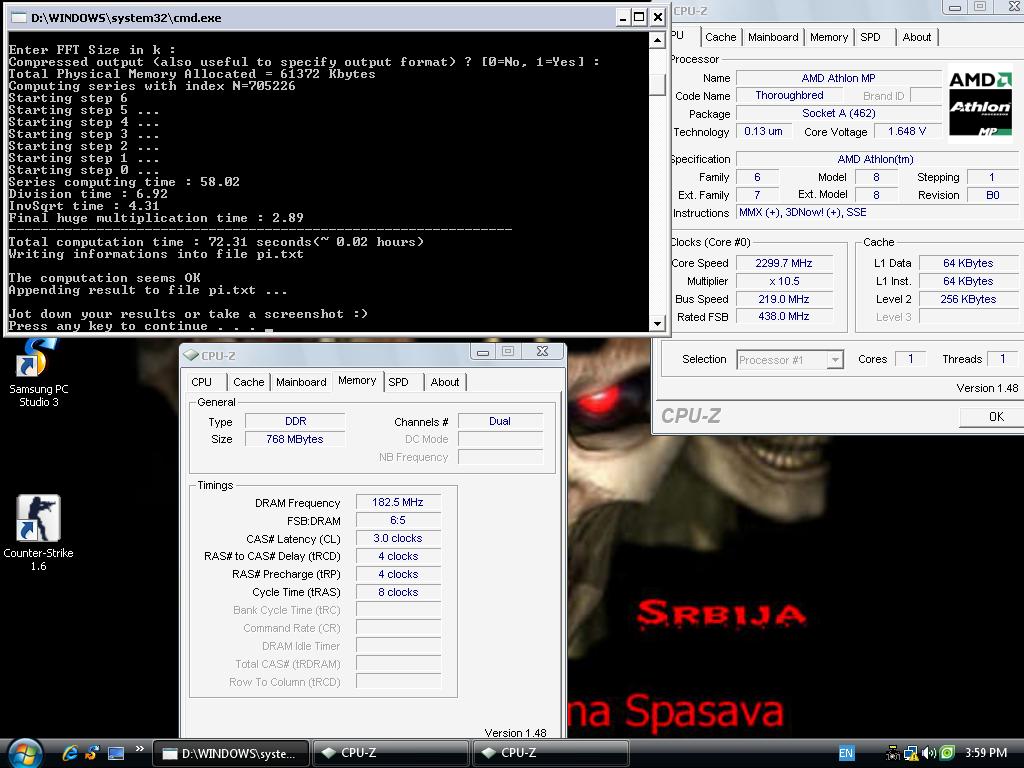Open the SPD tab in Memory CPU-Z window
Viewport: 1024px width, 768px height.
coord(398,382)
